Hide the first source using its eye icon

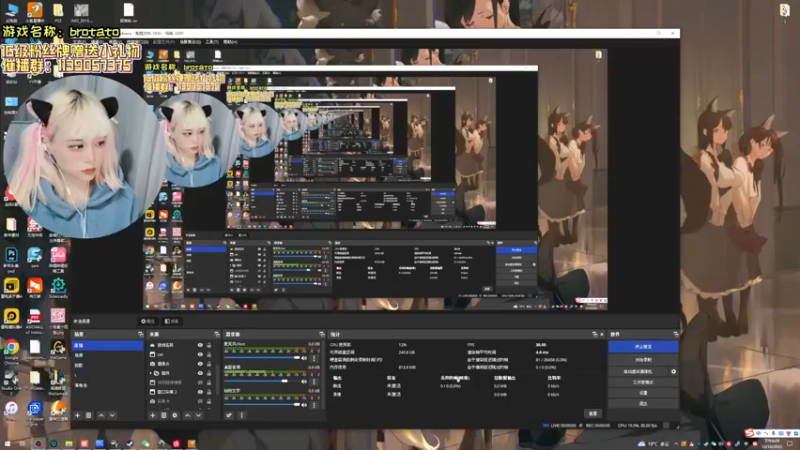[x=200, y=345]
